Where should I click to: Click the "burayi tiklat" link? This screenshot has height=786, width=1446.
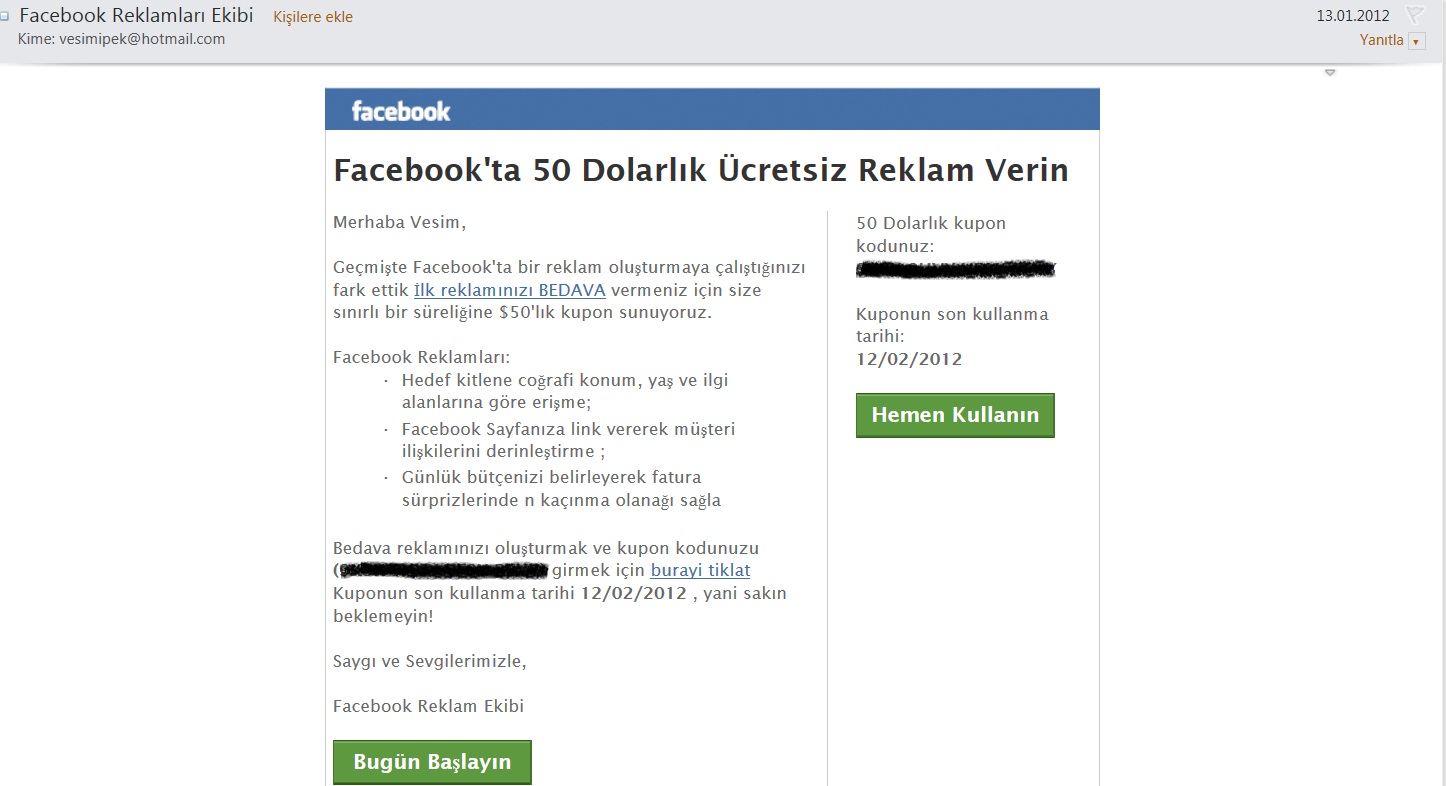click(700, 571)
